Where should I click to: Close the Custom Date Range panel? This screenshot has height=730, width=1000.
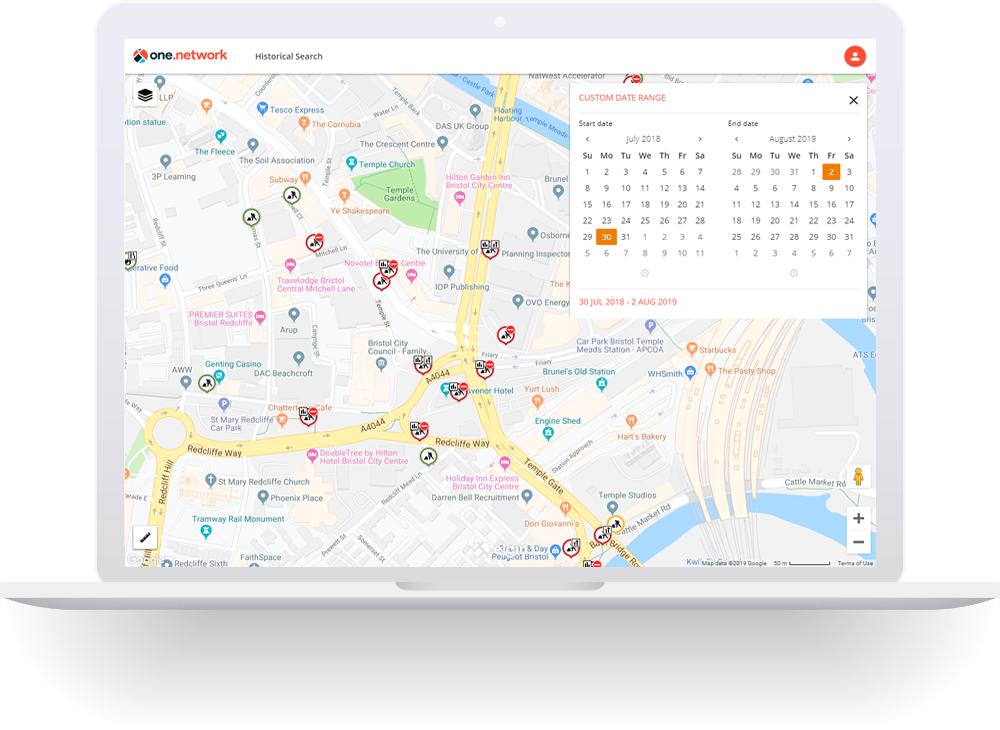click(x=853, y=100)
